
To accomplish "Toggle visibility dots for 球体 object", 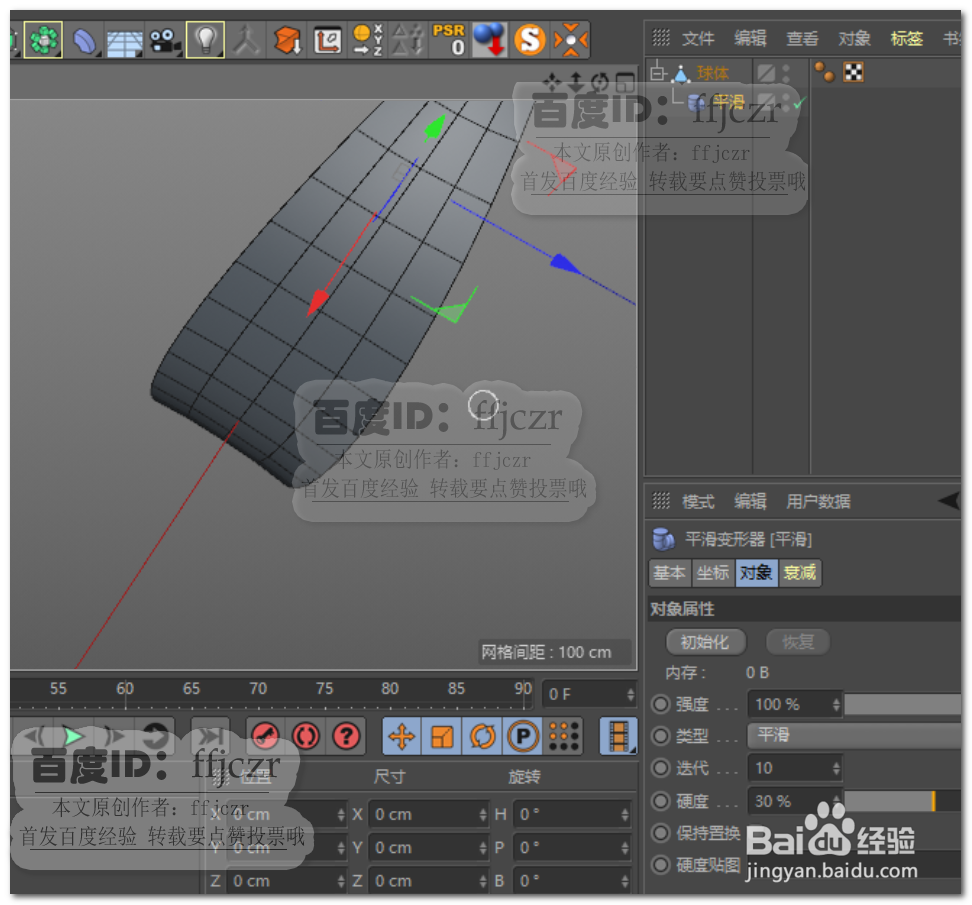I will [x=787, y=73].
